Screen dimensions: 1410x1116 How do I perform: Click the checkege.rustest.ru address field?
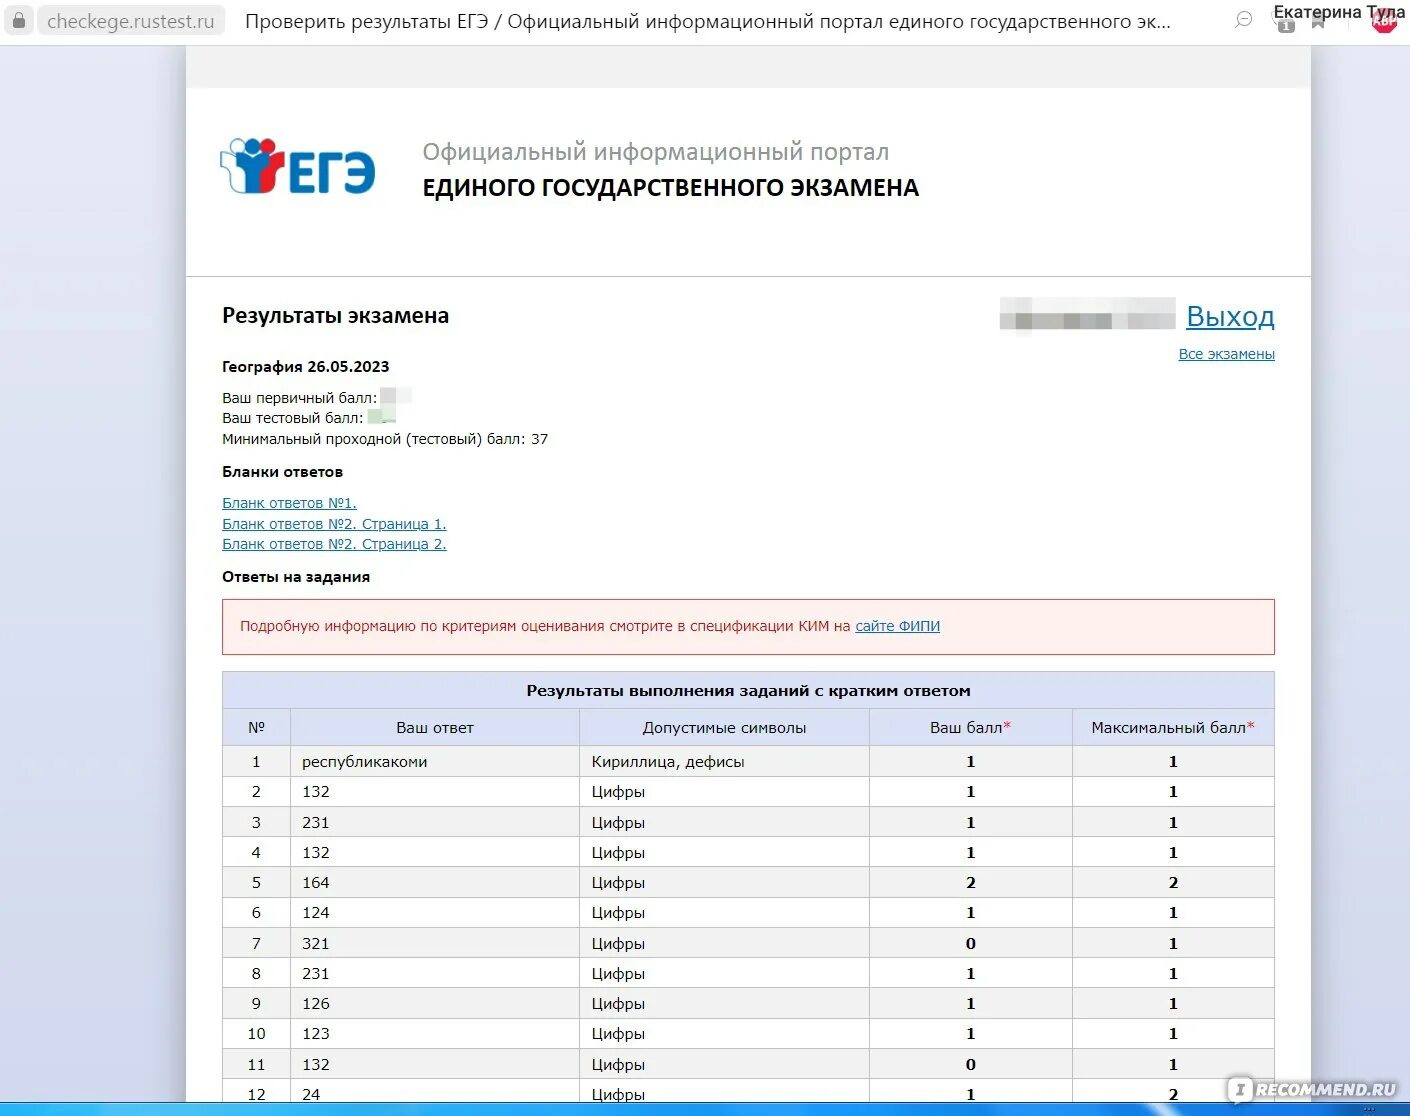click(131, 21)
